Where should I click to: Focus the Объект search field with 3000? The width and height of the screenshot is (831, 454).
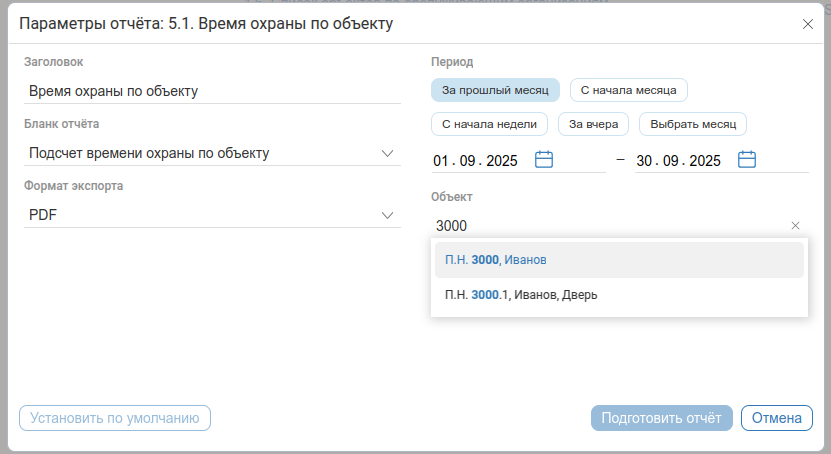[x=600, y=226]
